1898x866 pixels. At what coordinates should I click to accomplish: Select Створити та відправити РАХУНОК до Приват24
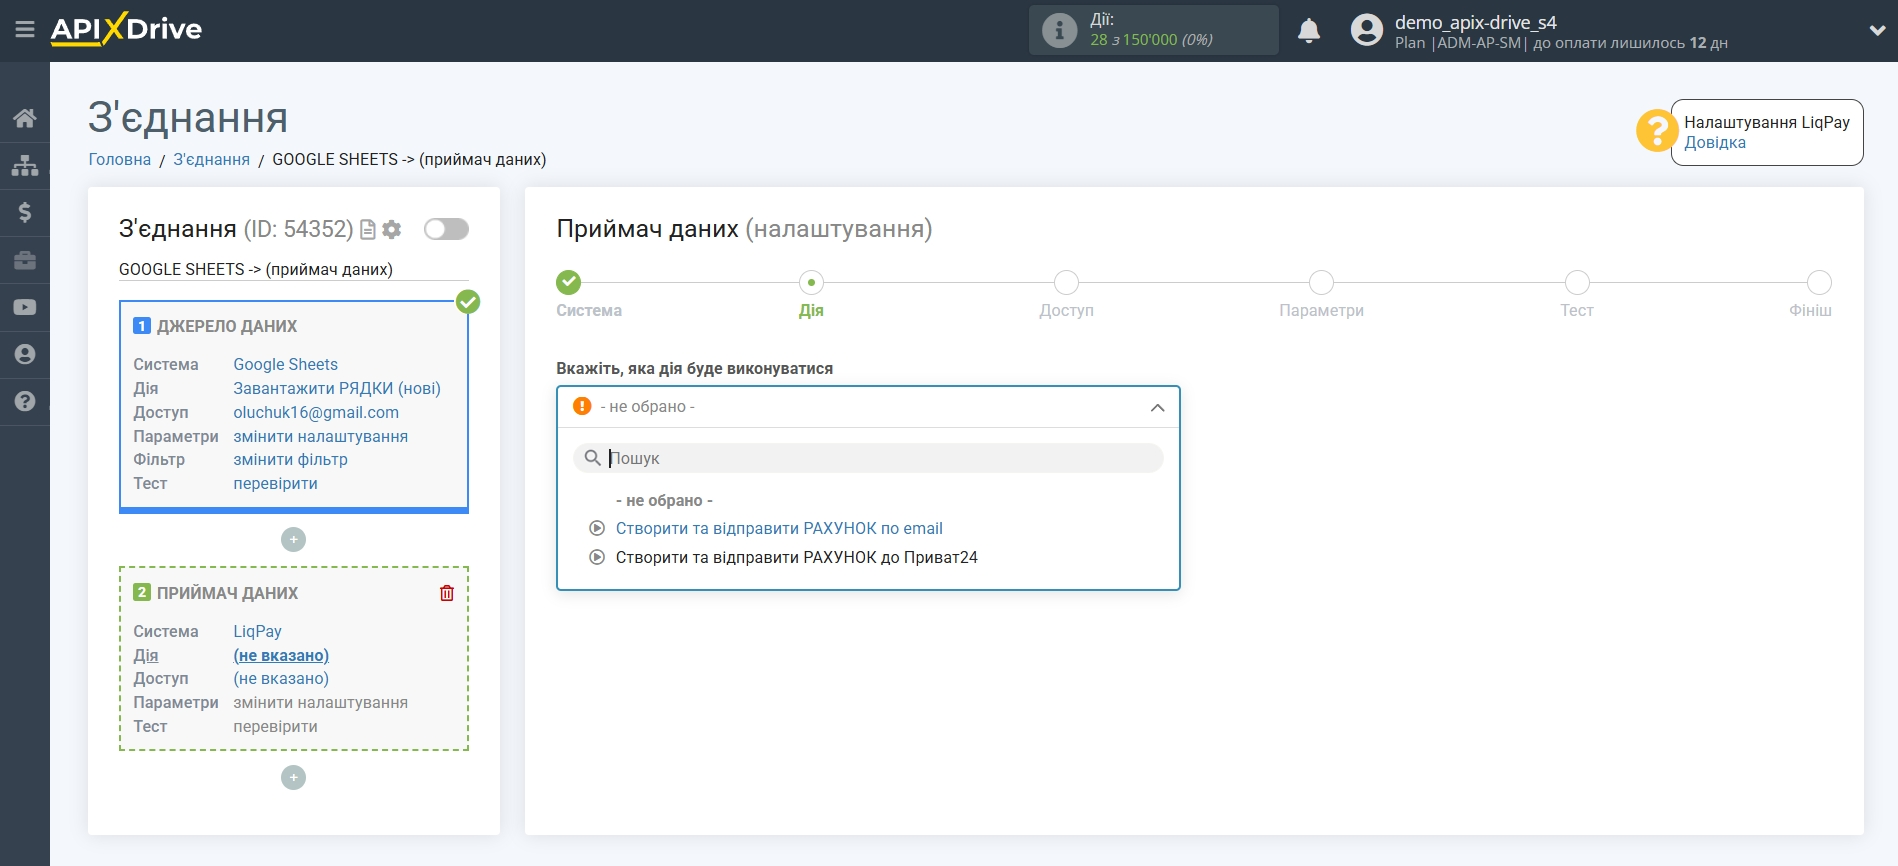[796, 558]
